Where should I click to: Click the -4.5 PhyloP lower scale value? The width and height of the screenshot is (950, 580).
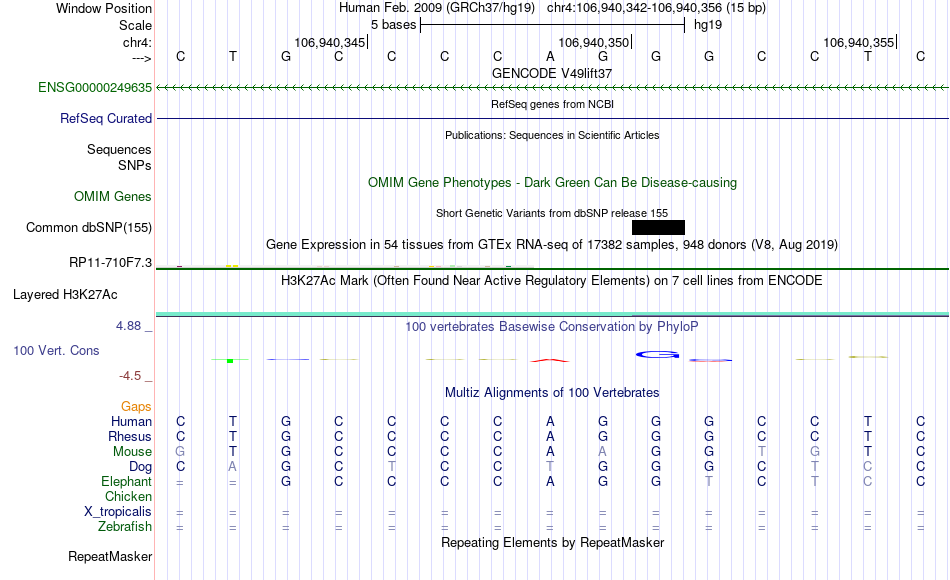(130, 376)
